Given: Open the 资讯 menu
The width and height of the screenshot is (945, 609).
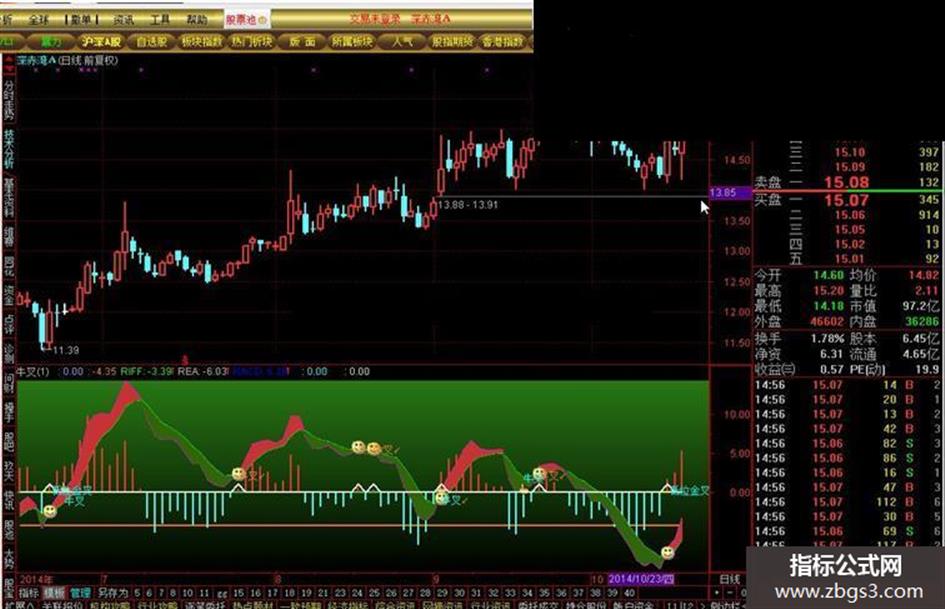Looking at the screenshot, I should coord(124,20).
